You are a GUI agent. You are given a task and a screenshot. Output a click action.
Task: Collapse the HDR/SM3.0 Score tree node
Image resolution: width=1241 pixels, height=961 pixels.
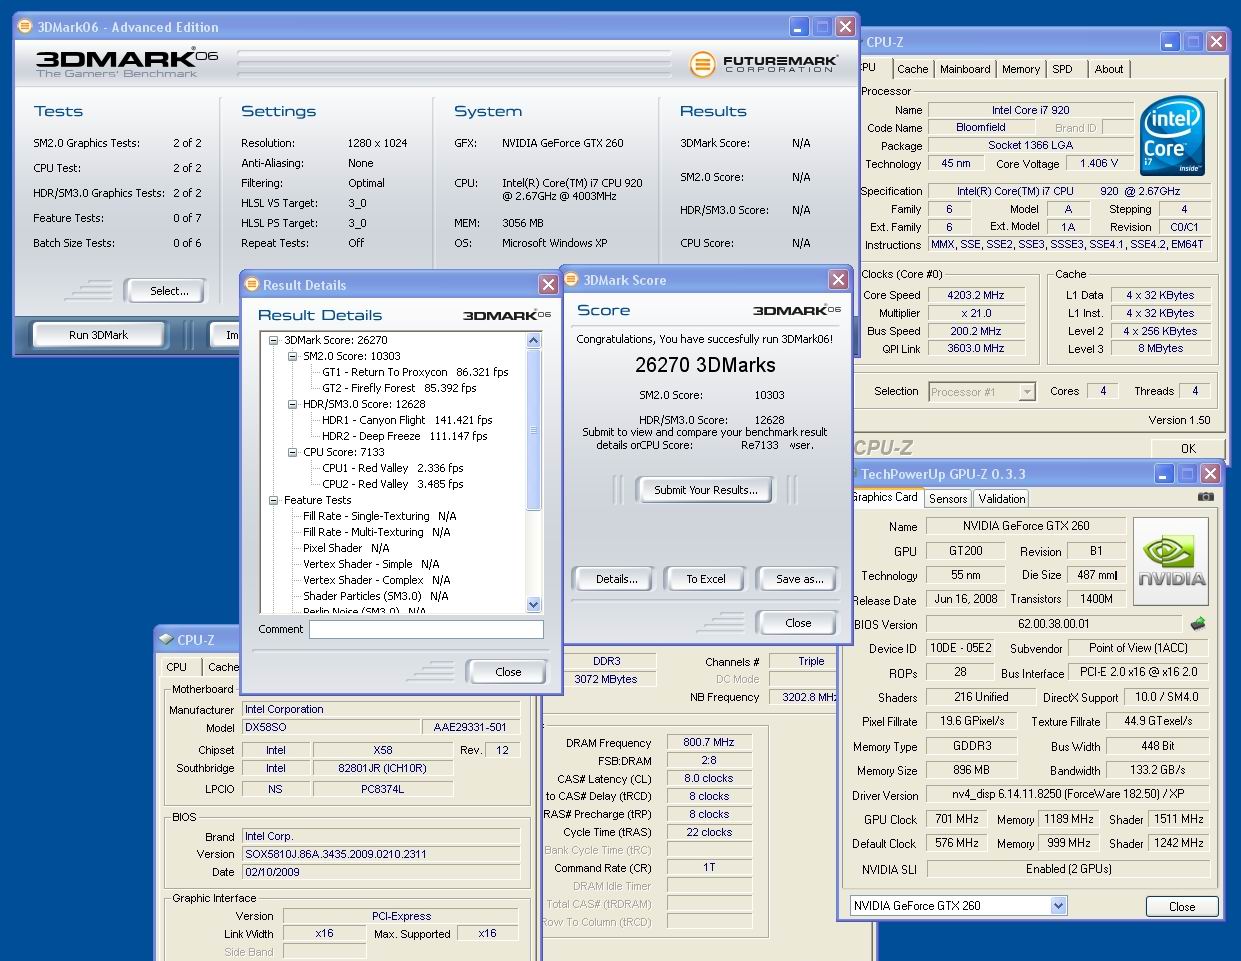[x=292, y=404]
